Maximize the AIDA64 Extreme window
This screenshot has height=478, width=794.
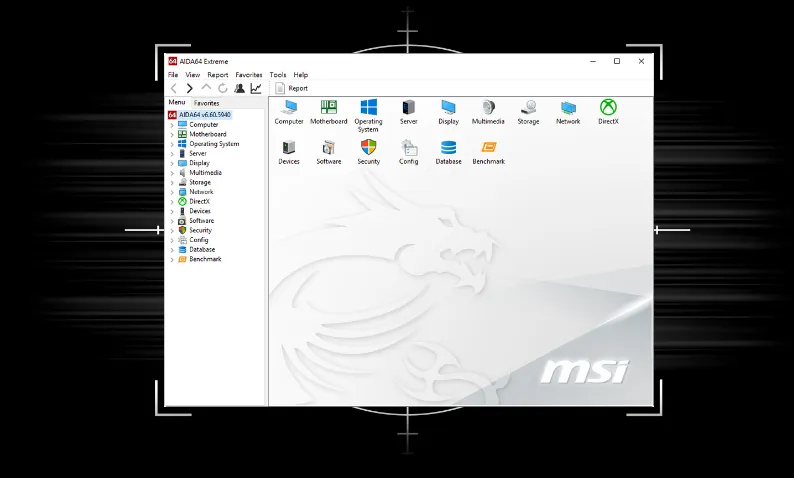[x=617, y=61]
